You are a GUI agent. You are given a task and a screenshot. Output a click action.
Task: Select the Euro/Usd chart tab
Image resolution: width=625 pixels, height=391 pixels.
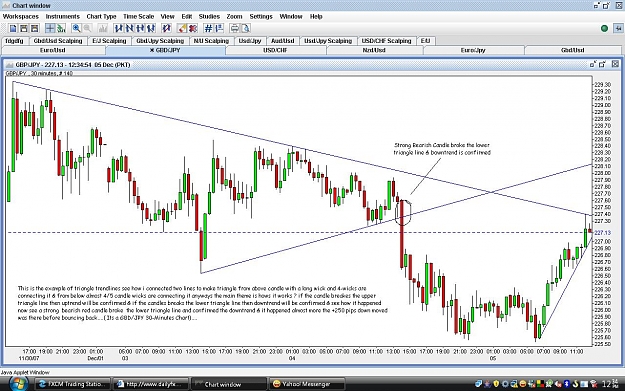pos(53,50)
